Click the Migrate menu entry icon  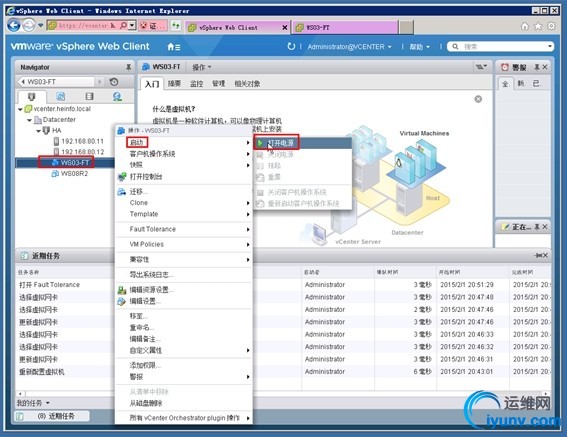122,192
